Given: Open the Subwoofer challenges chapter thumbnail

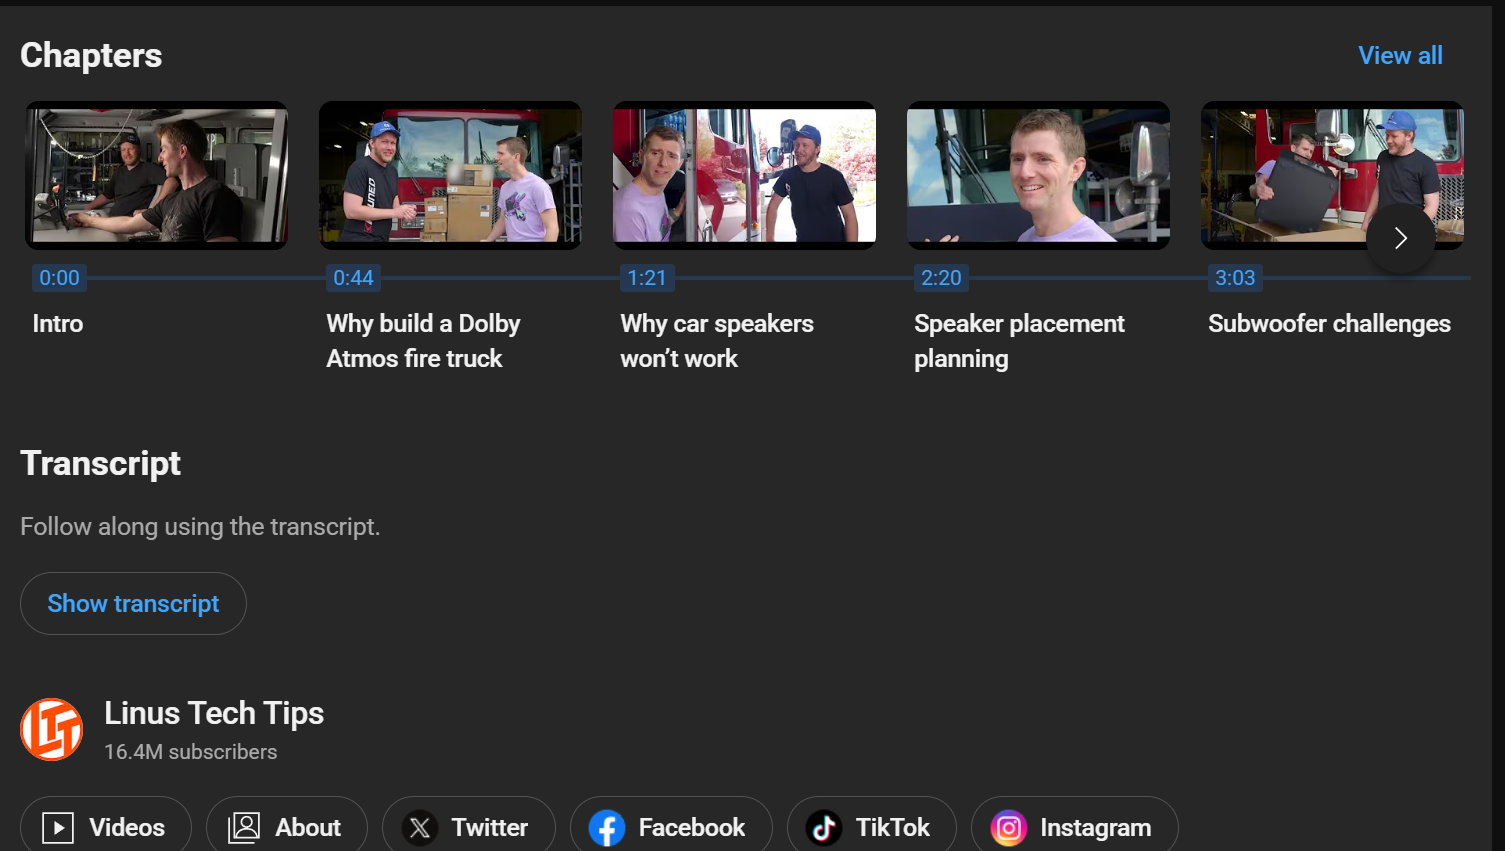Looking at the screenshot, I should click(x=1332, y=175).
